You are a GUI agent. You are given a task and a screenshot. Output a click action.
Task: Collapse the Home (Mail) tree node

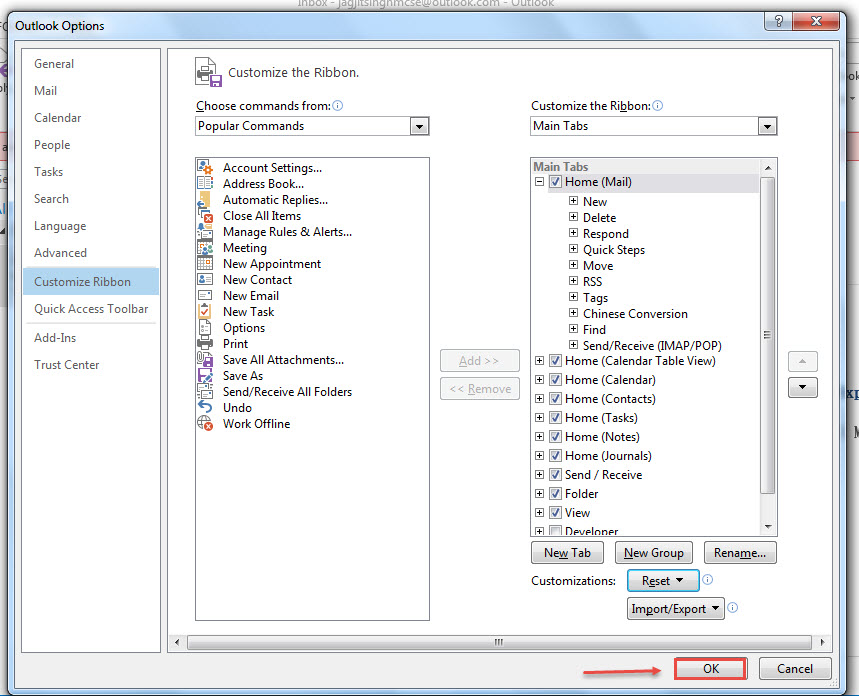[x=540, y=181]
